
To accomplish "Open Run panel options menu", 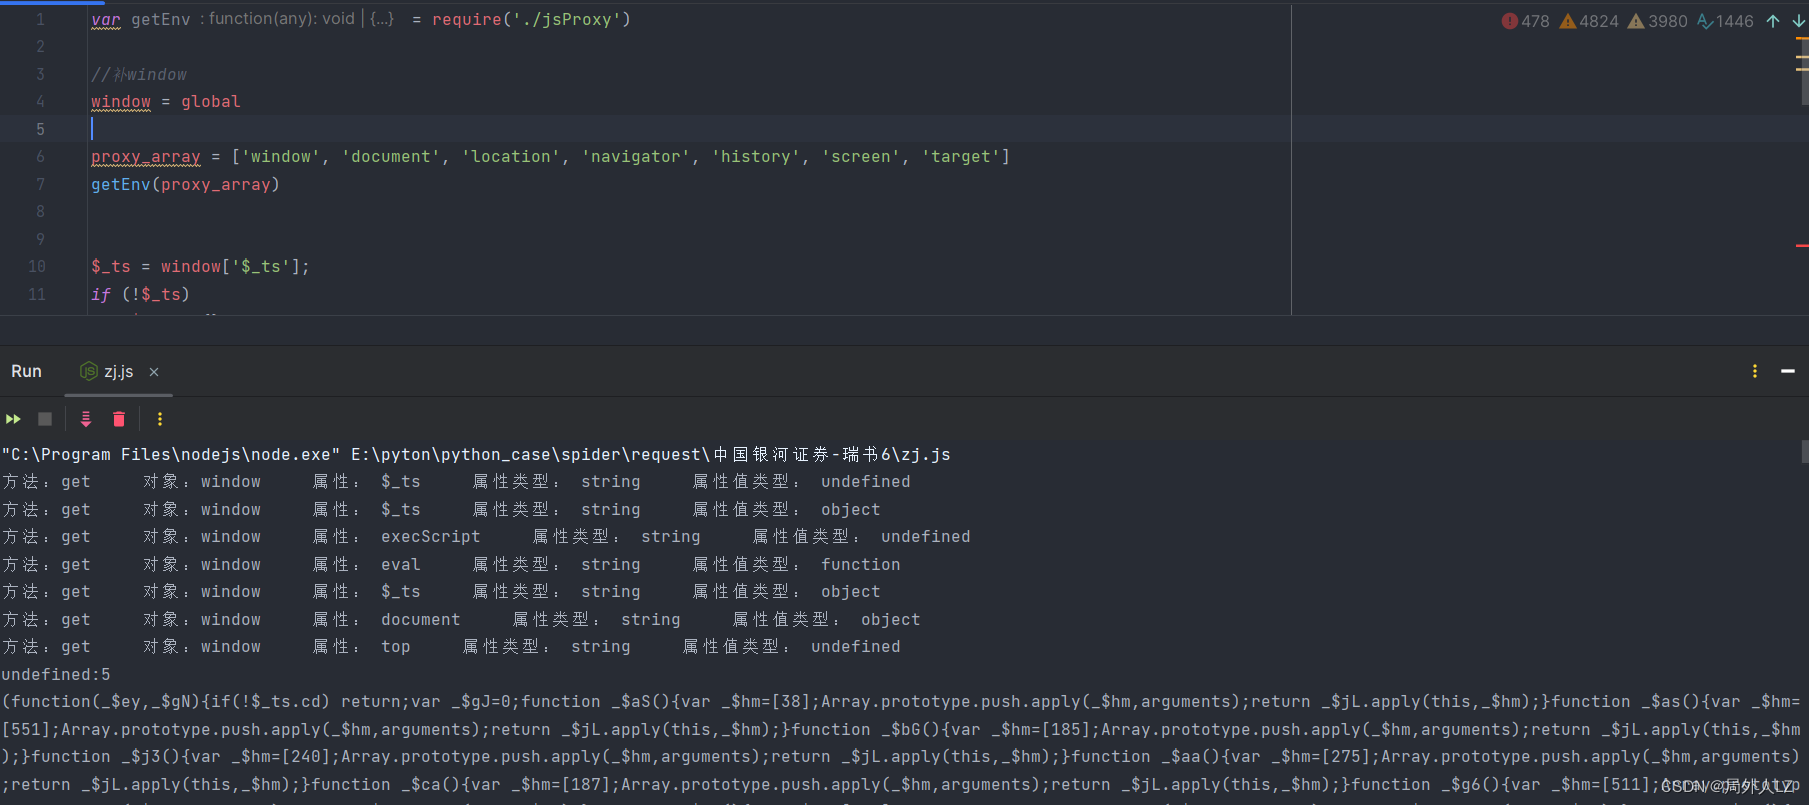I will [x=1755, y=371].
